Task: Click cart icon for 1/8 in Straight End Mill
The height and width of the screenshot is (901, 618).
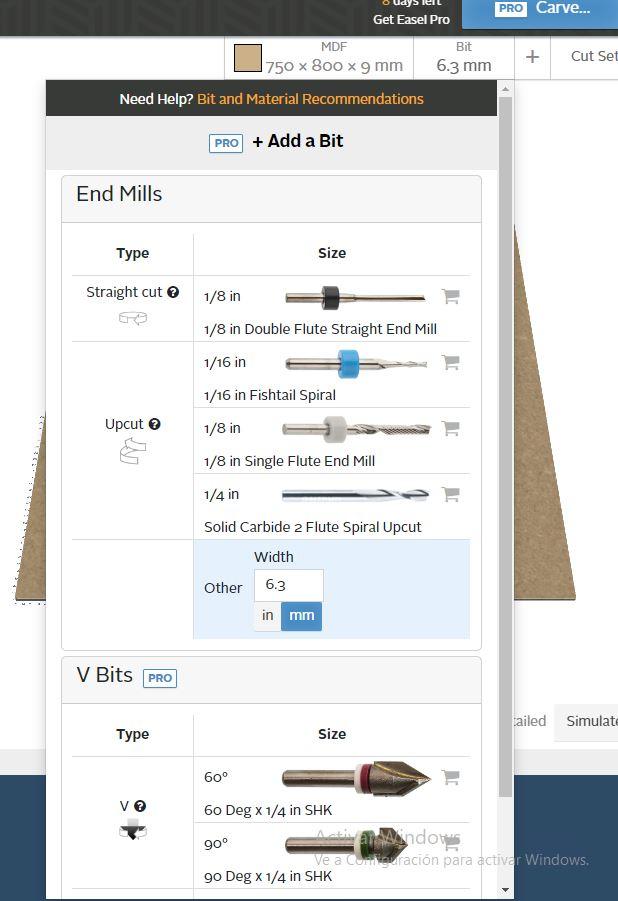Action: pyautogui.click(x=451, y=296)
